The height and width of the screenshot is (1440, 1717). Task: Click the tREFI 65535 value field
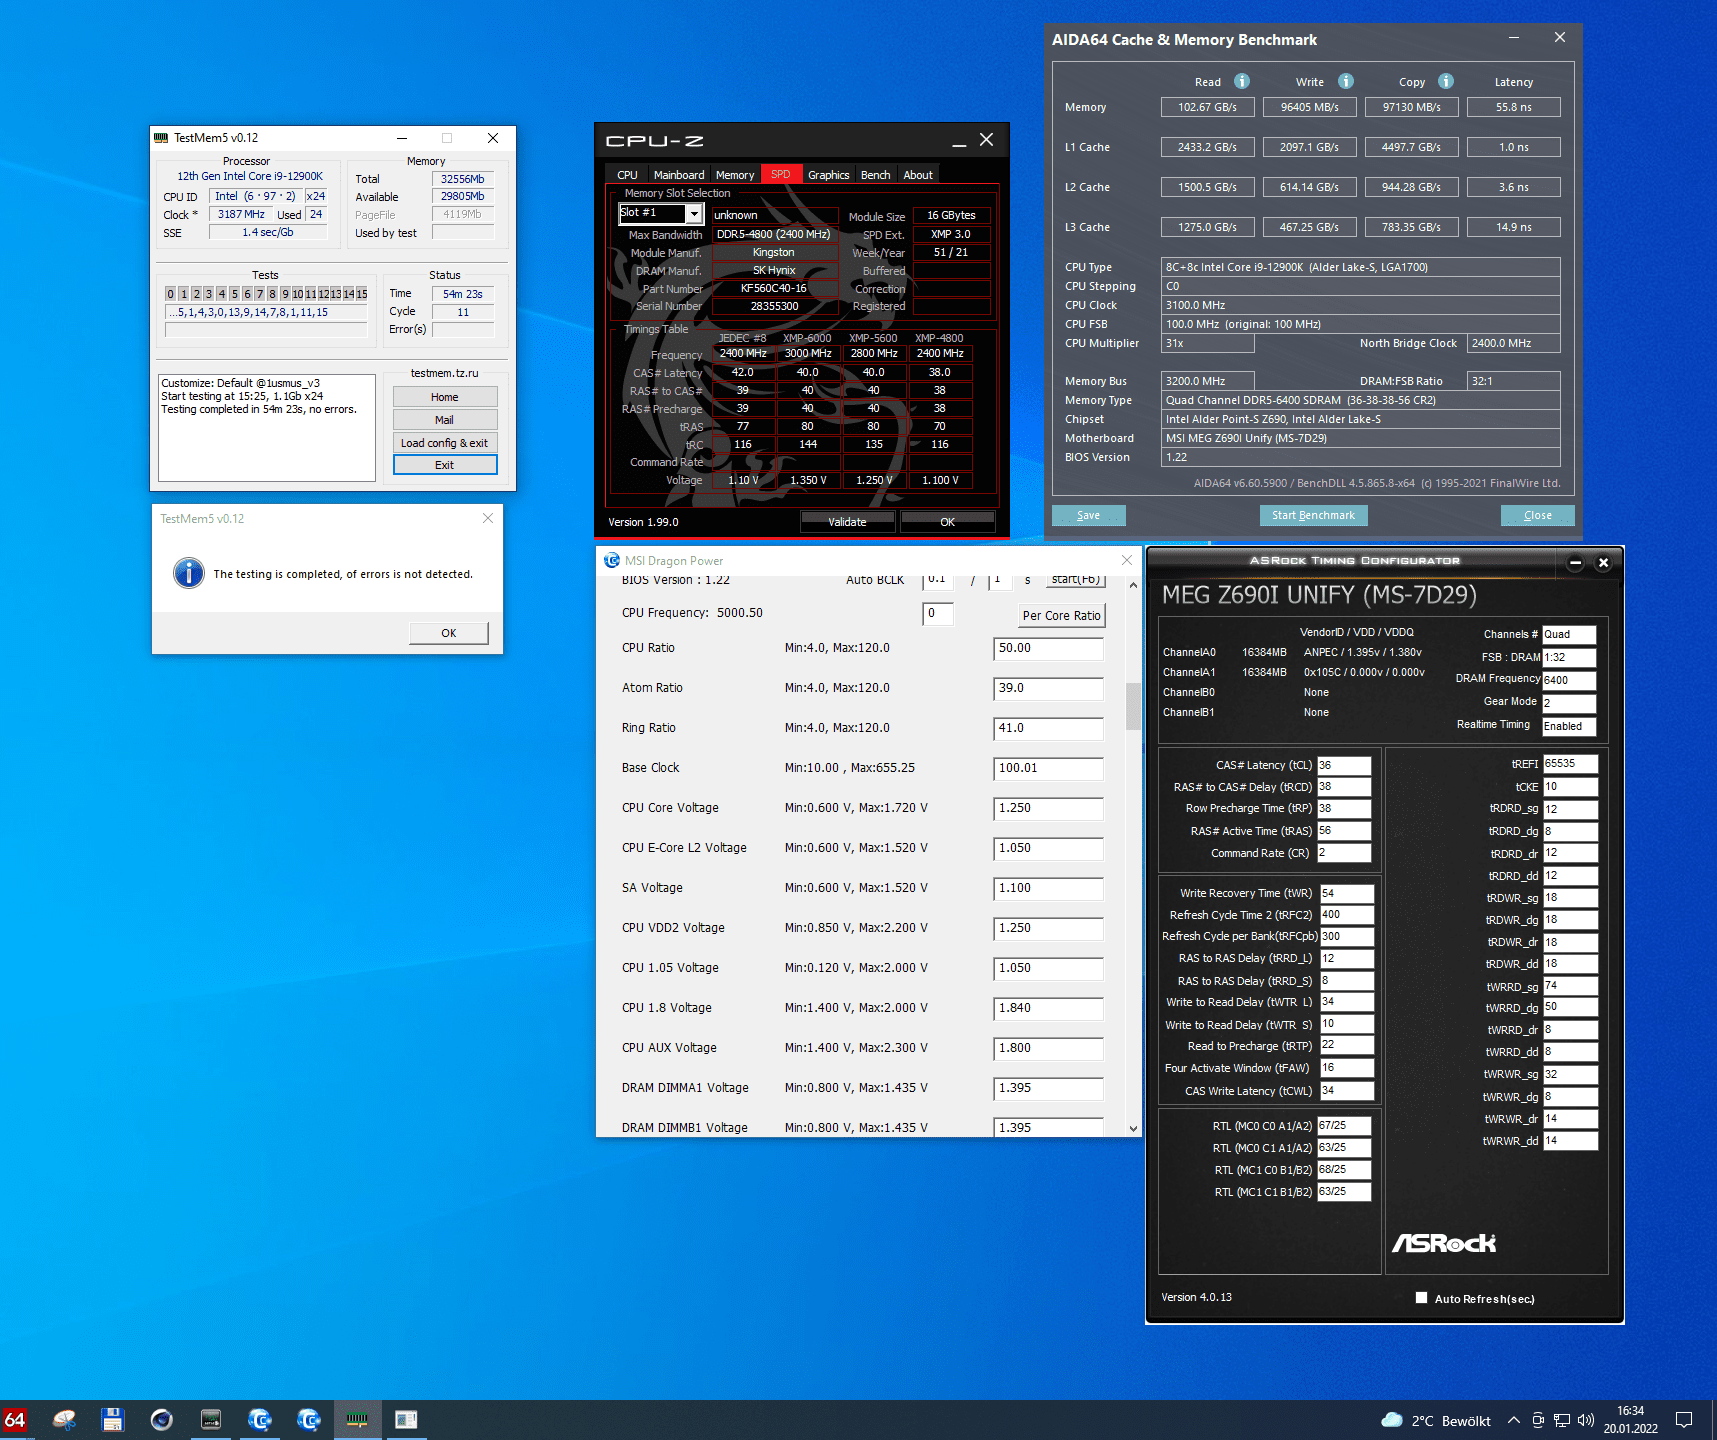(1570, 764)
